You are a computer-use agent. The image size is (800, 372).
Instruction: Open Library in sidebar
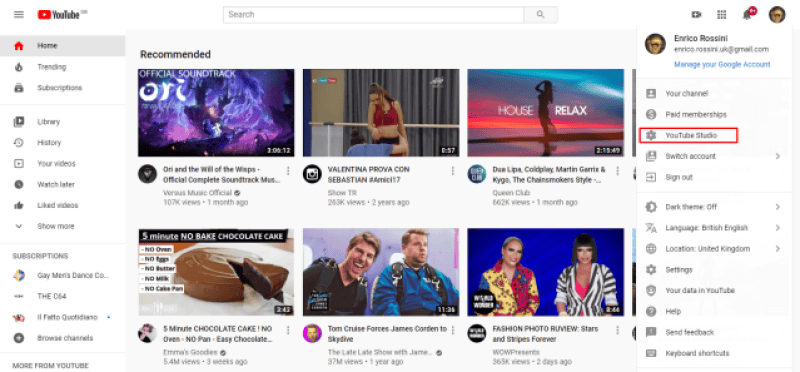click(63, 122)
